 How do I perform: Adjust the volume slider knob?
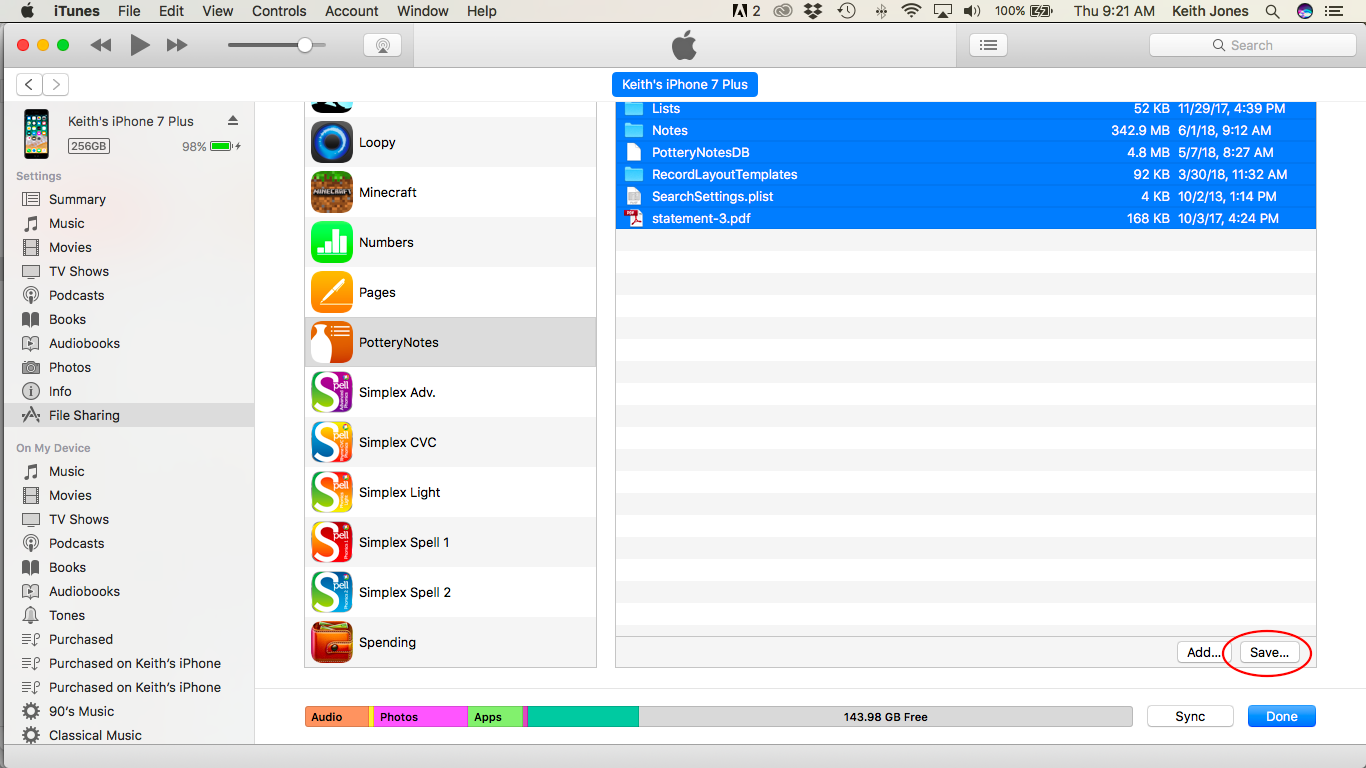click(305, 45)
